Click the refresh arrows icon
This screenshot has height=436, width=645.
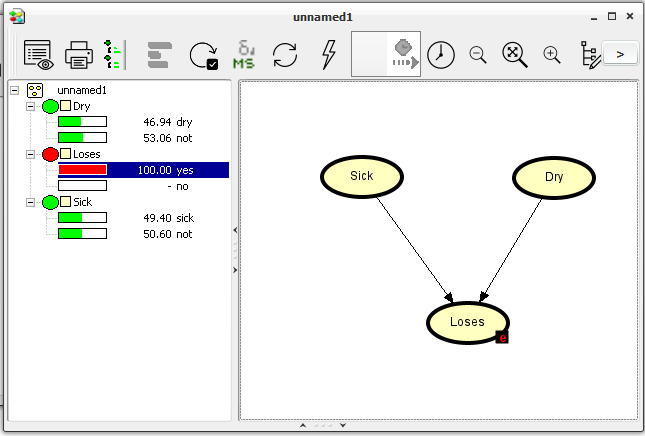(285, 55)
